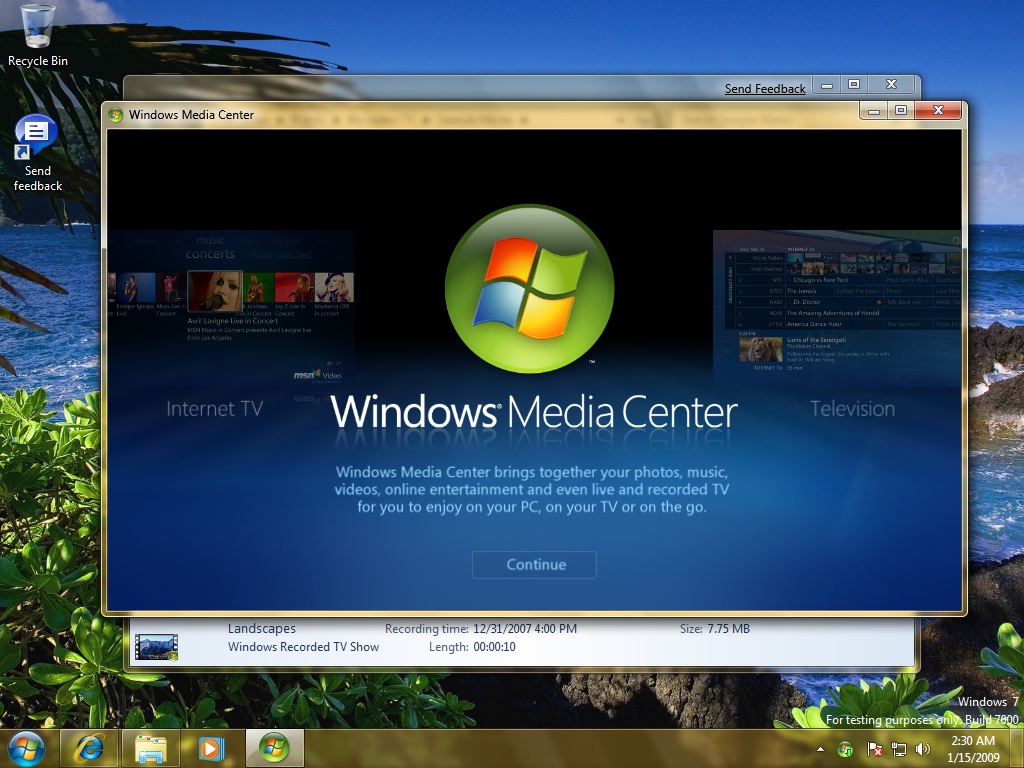
Task: Launch Internet Explorer from the taskbar
Action: [89, 748]
